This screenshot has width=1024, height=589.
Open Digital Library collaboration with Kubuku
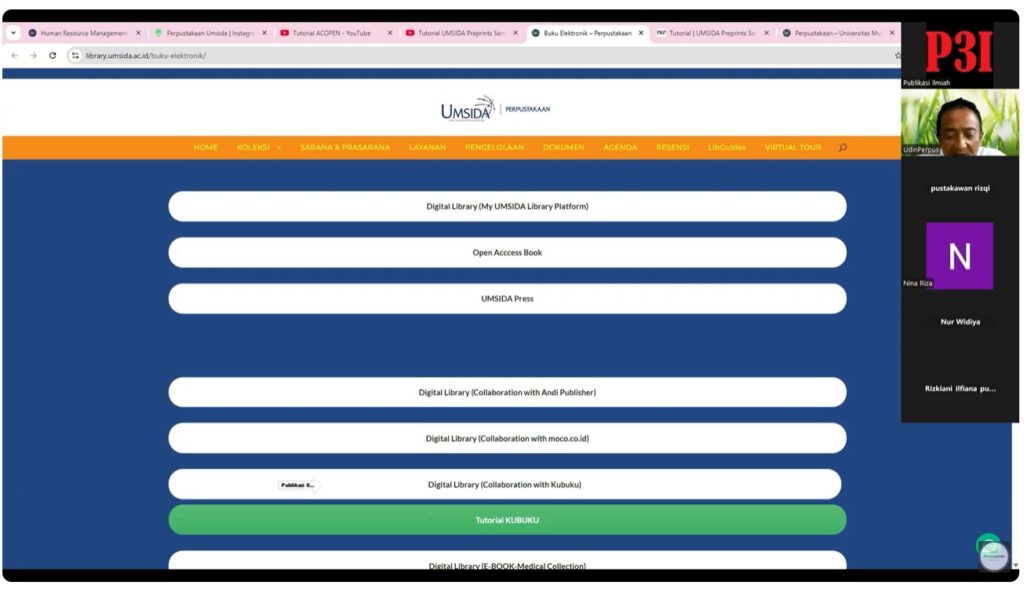pos(505,485)
